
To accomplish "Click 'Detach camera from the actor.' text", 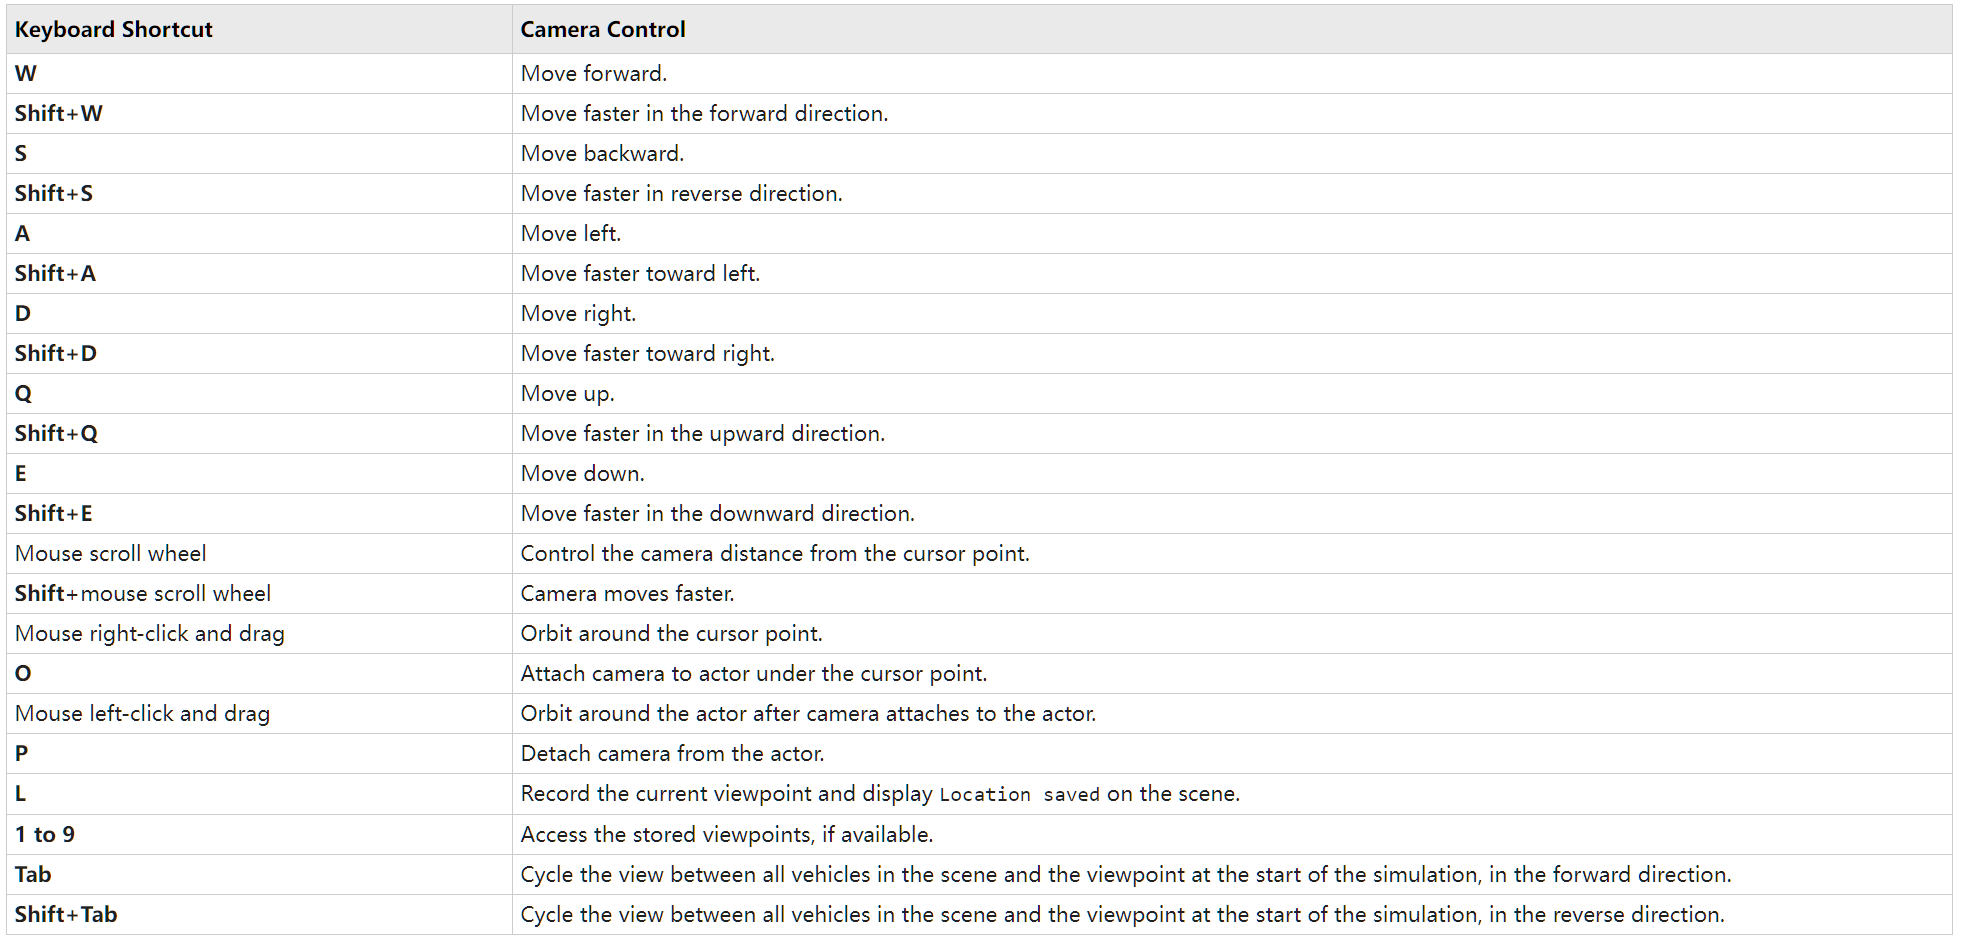I will [673, 754].
